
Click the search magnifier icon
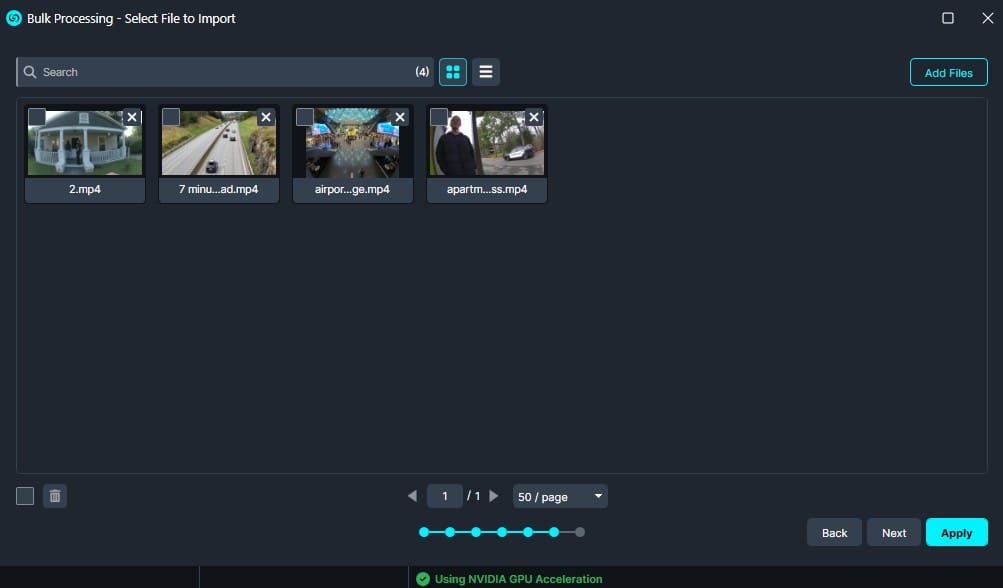[x=30, y=72]
